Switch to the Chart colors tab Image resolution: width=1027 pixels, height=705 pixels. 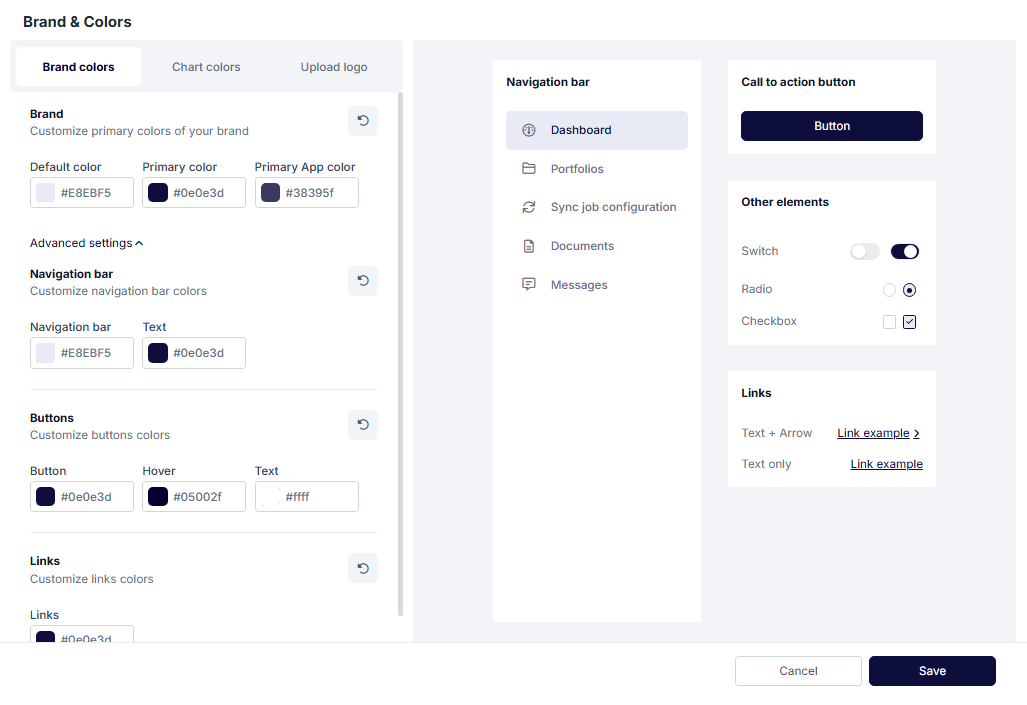[x=206, y=67]
